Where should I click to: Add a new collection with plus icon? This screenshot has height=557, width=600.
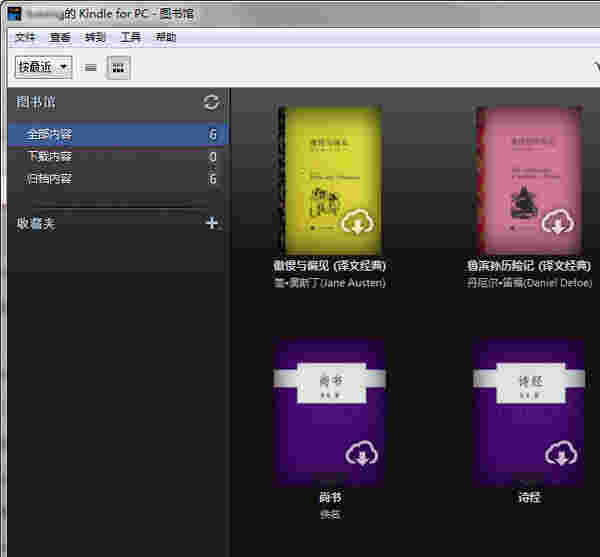coord(211,223)
